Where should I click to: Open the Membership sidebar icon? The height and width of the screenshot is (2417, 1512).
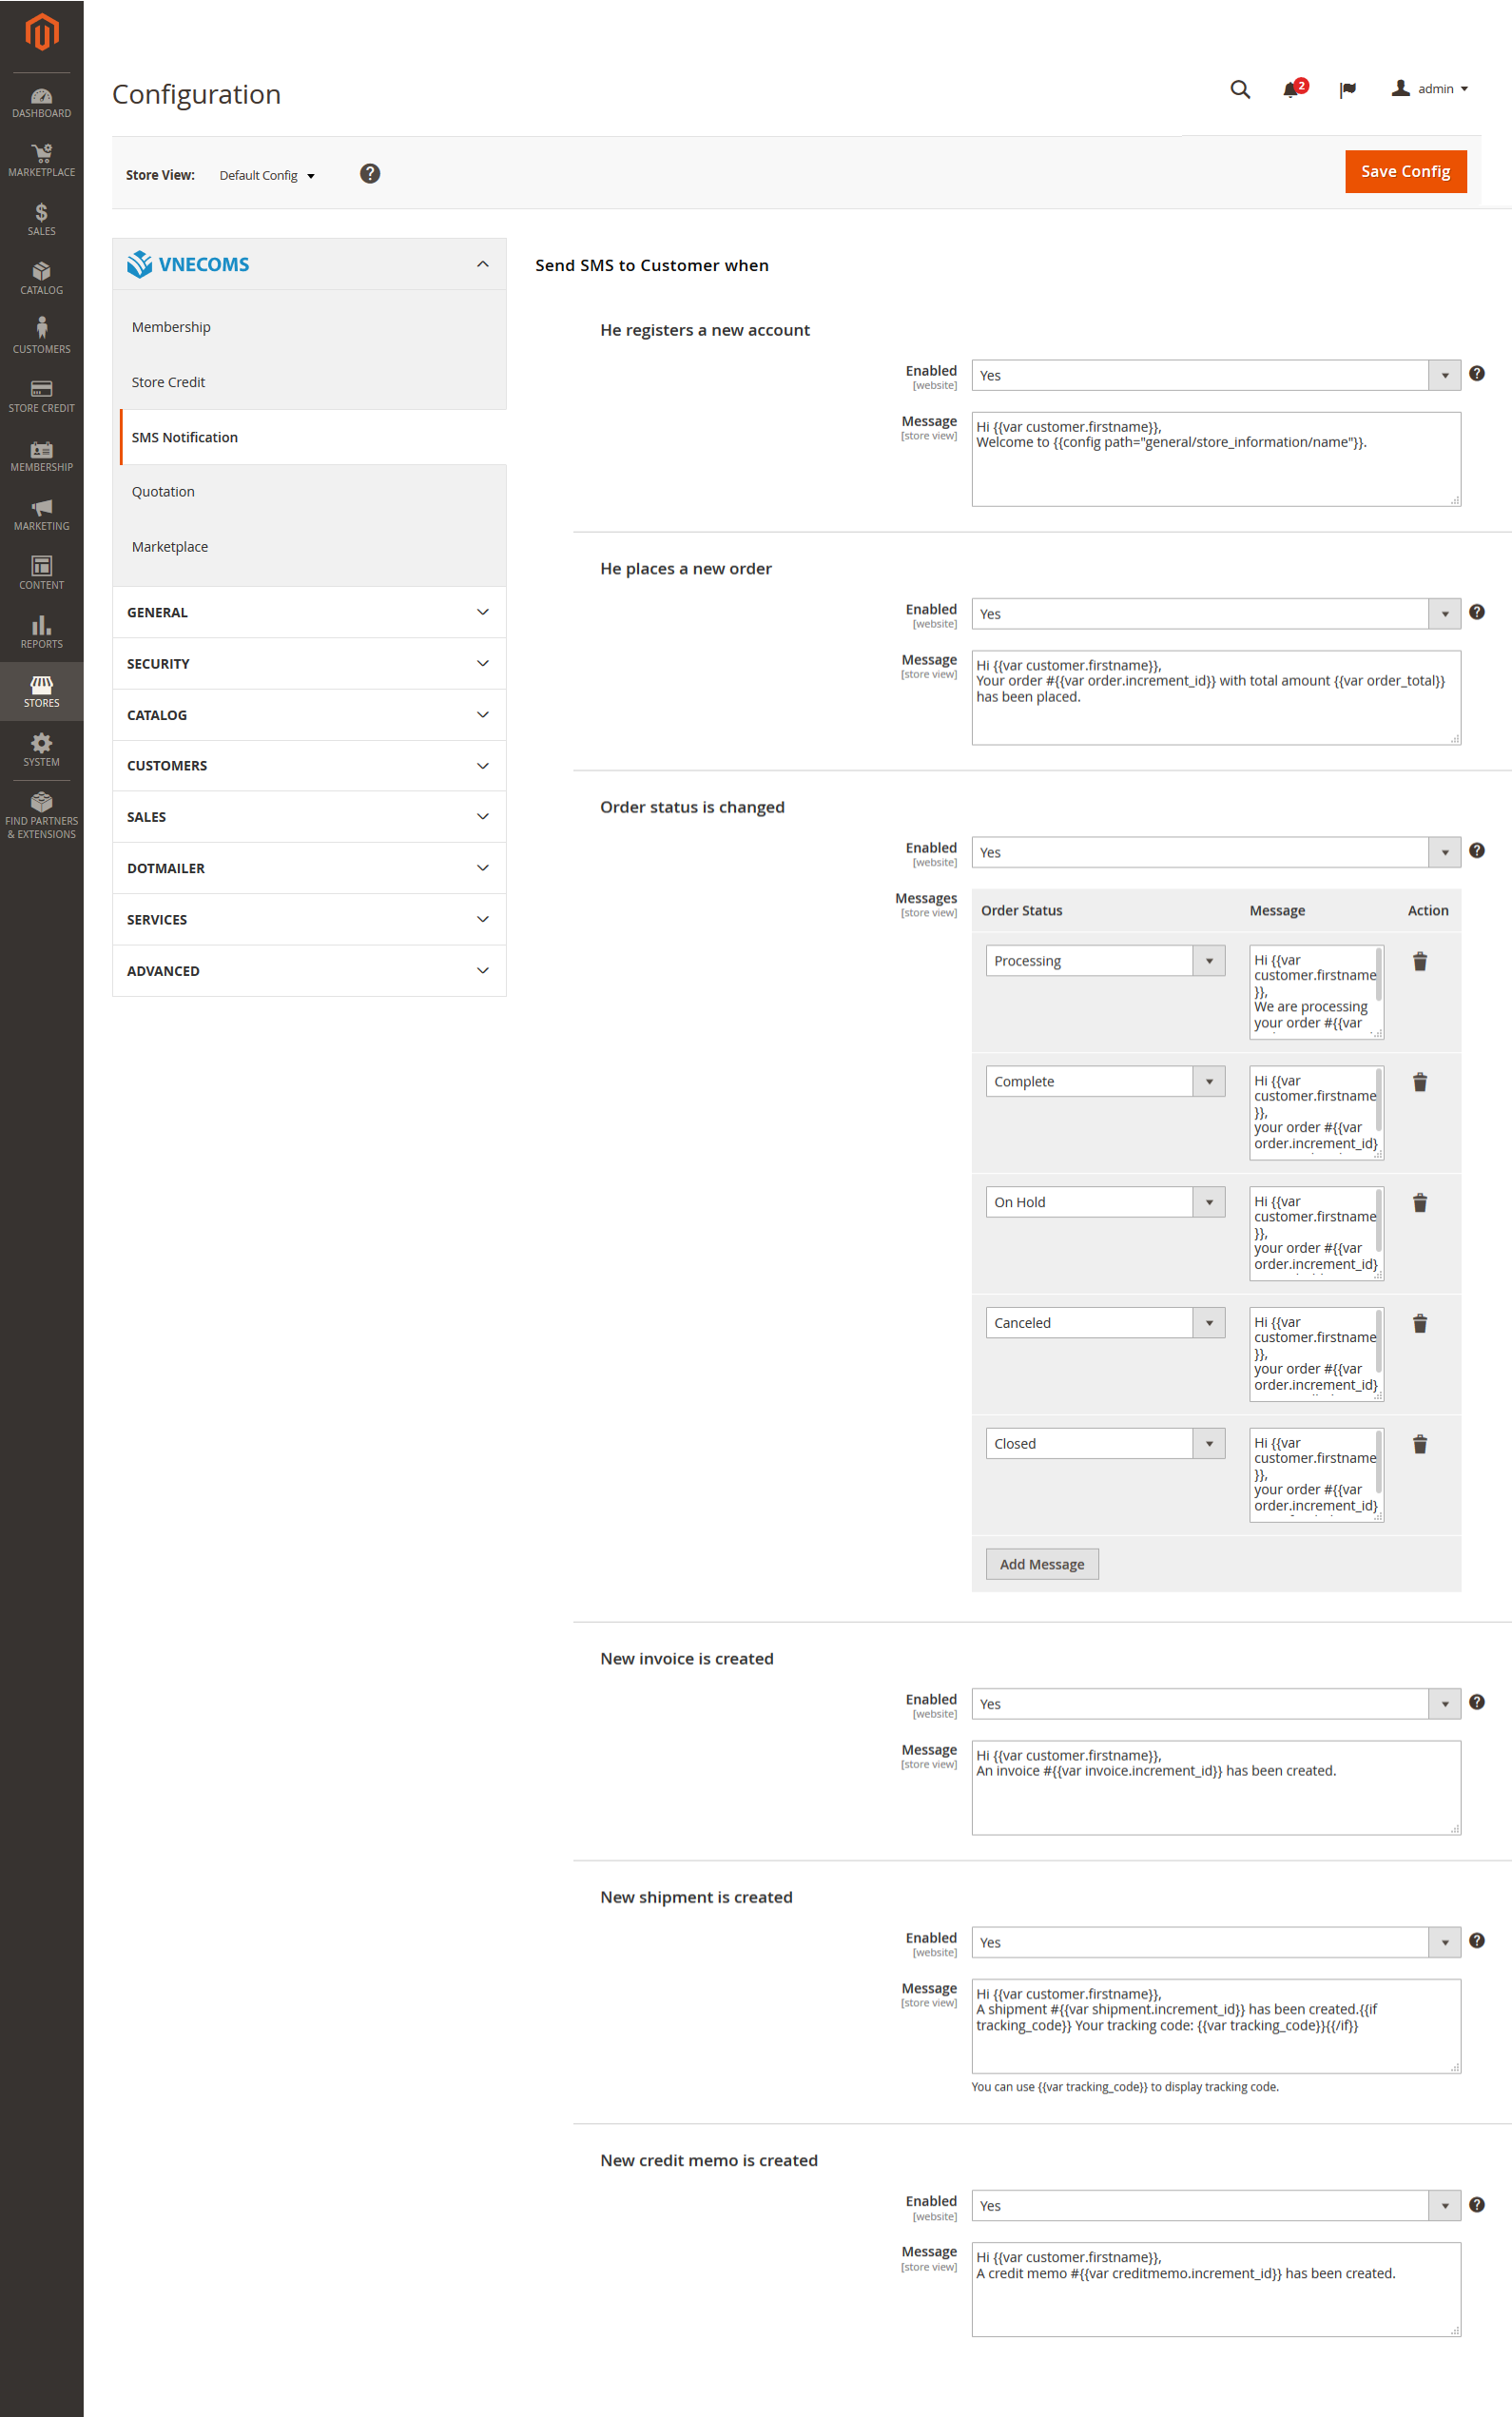coord(41,456)
